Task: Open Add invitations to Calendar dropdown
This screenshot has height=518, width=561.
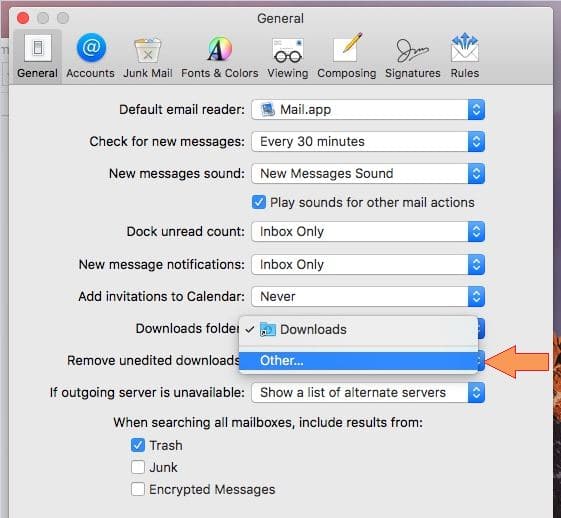Action: [368, 296]
